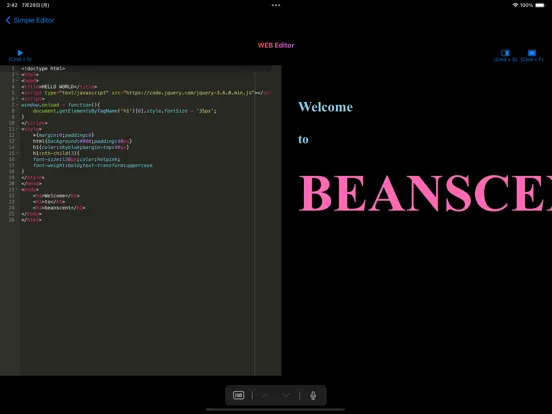Collapse the html tag fold on line 2
This screenshot has height=414, width=552.
(17, 75)
